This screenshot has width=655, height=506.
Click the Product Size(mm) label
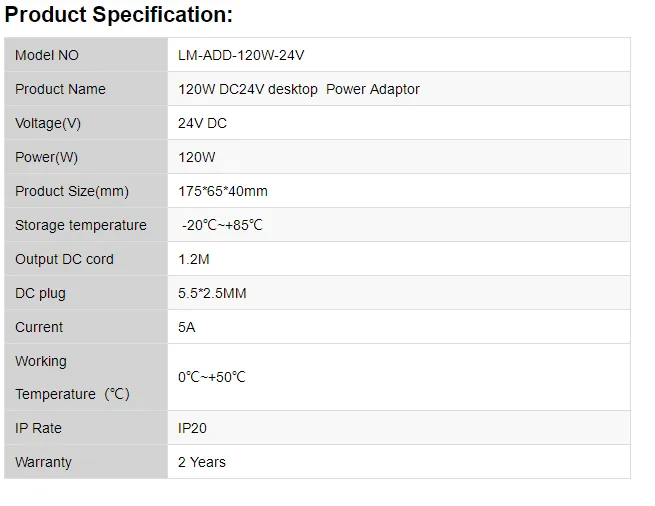pos(72,191)
